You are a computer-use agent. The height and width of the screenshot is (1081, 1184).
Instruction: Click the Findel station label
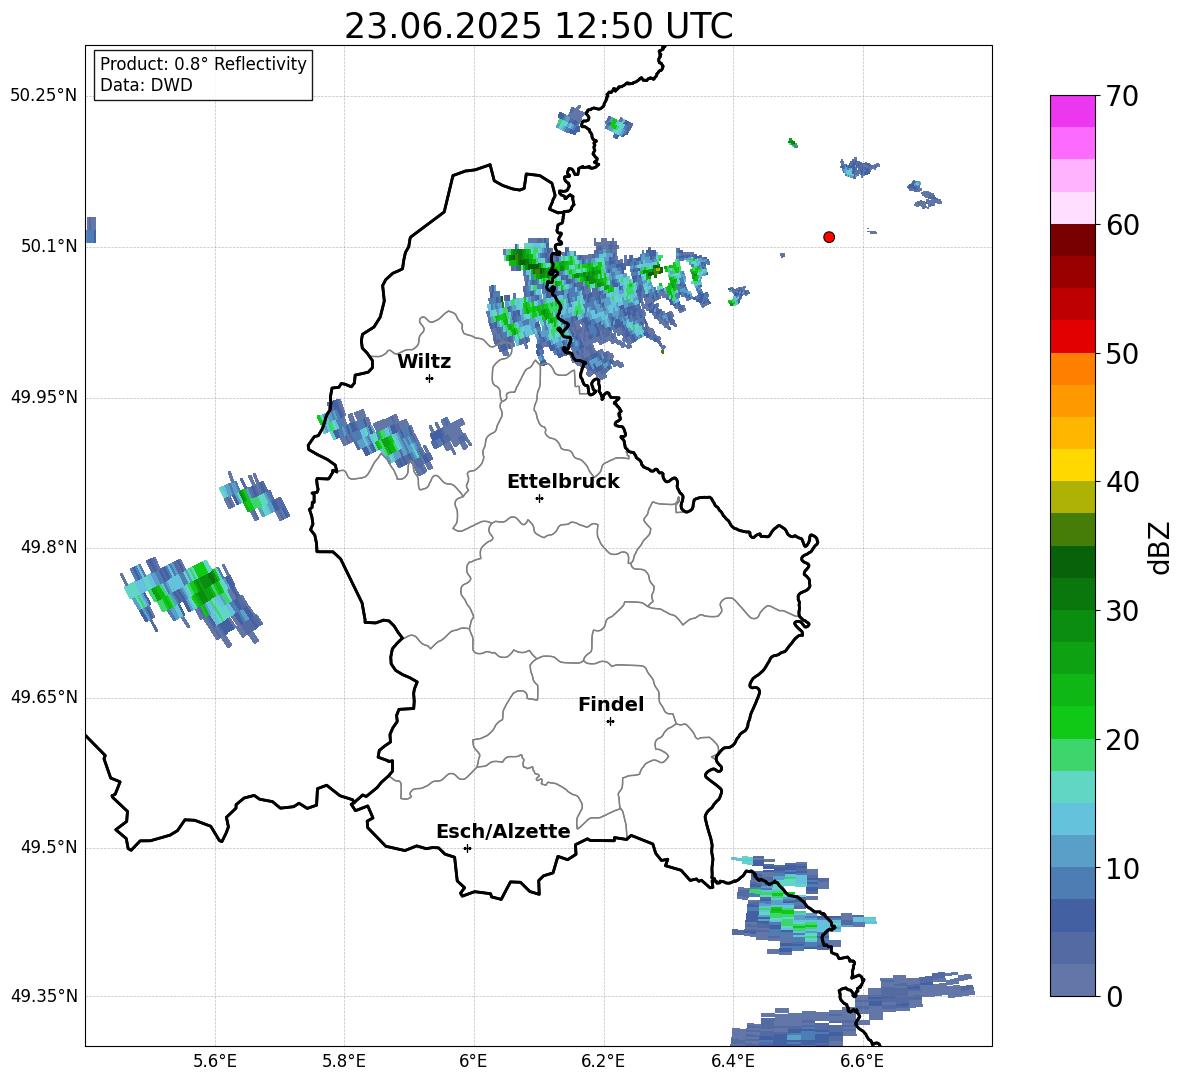click(611, 704)
